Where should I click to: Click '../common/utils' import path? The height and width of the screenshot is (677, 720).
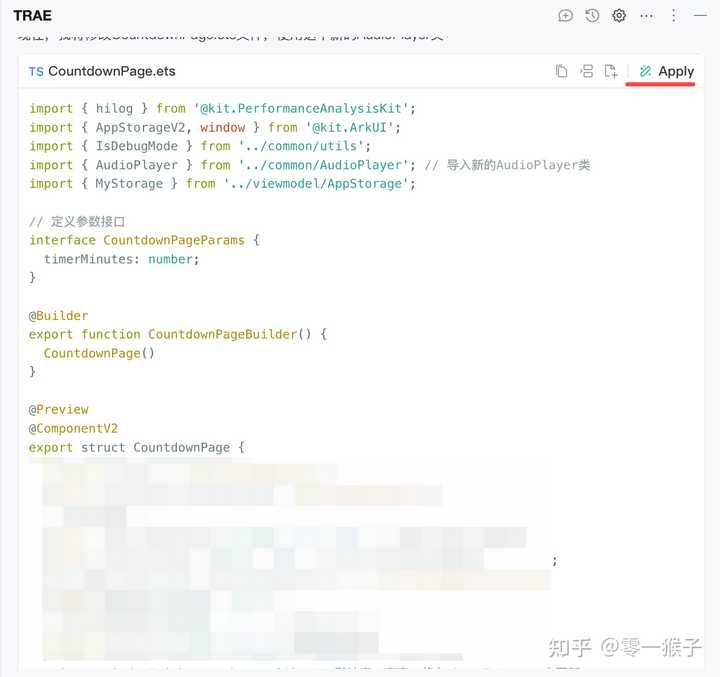coord(302,146)
